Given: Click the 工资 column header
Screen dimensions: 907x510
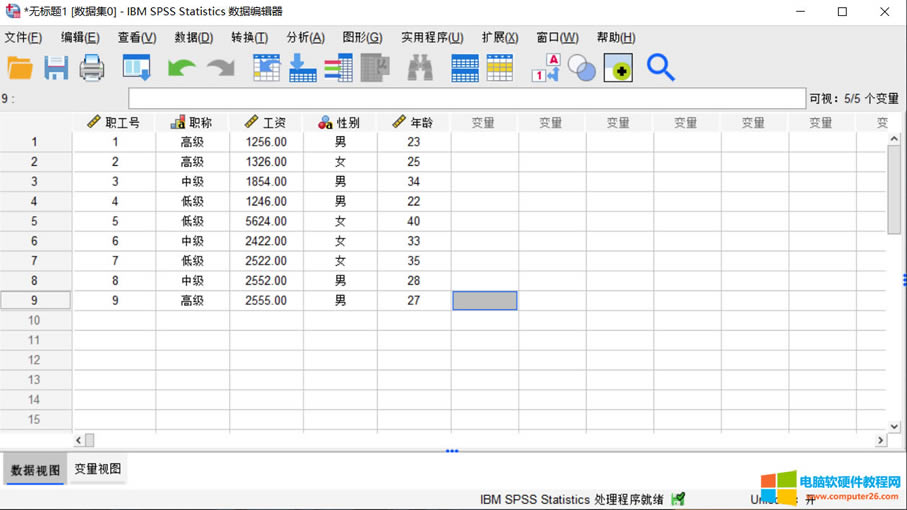Looking at the screenshot, I should (x=266, y=122).
